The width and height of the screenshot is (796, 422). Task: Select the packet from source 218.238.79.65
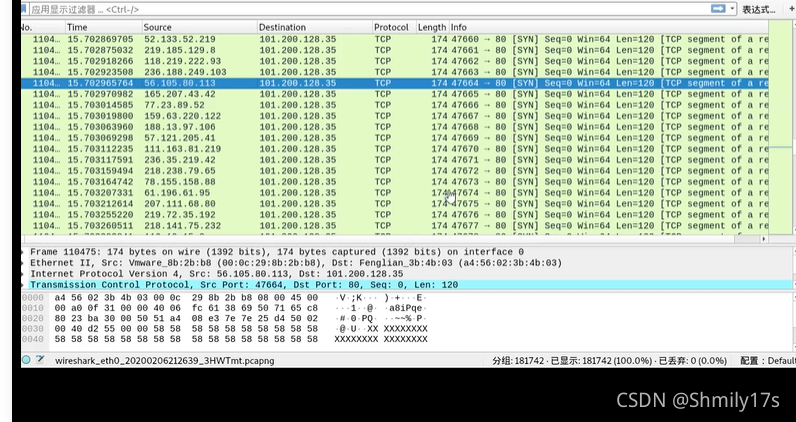coord(394,171)
